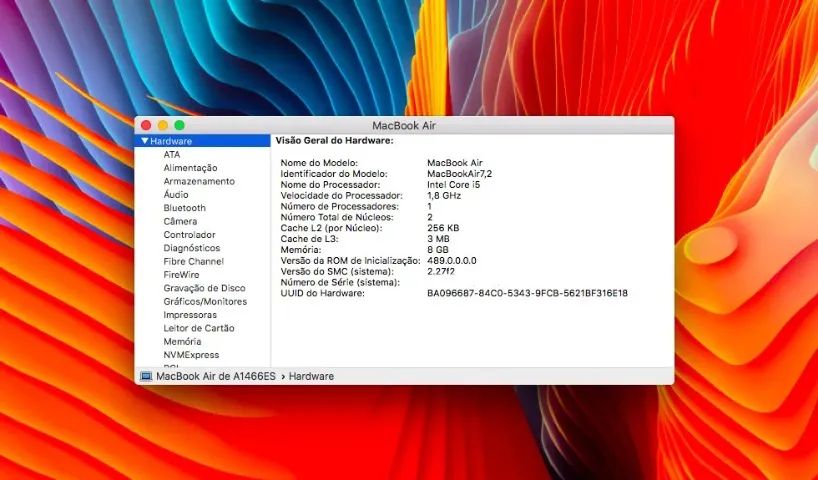
Task: Click the '8 GB' memory value
Action: tap(438, 250)
